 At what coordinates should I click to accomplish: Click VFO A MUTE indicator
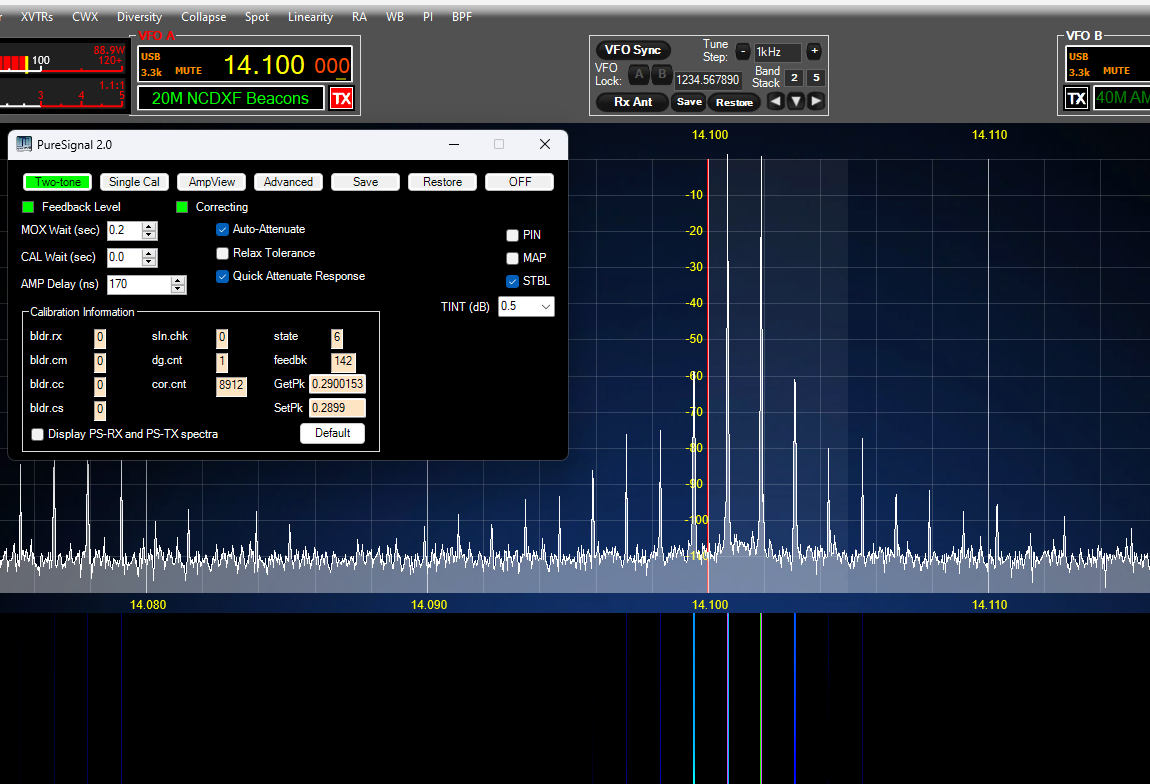(188, 71)
